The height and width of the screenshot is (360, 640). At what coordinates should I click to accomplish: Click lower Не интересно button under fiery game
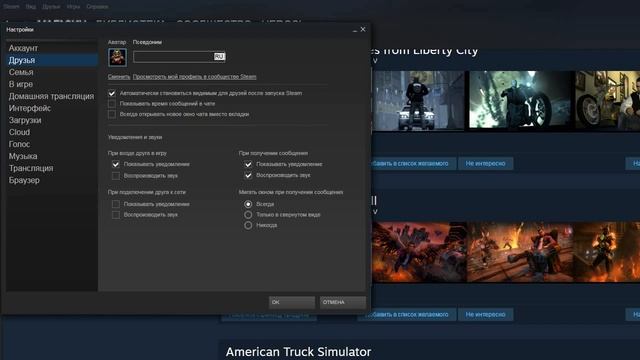tap(485, 315)
